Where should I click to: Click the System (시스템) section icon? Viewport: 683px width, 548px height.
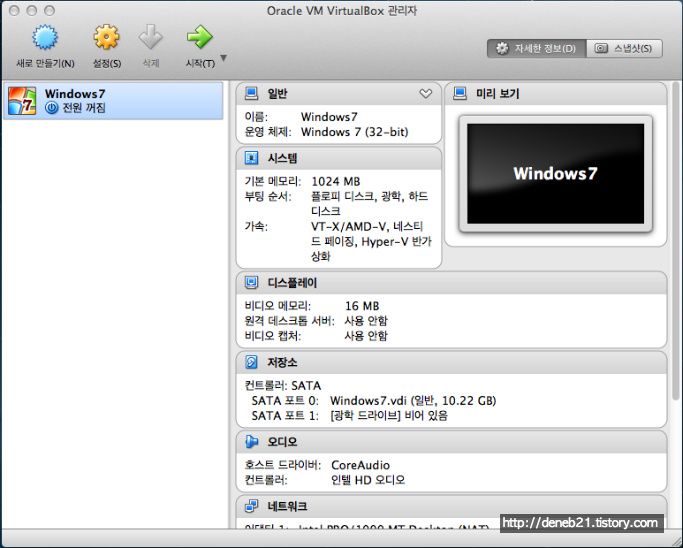tap(251, 158)
